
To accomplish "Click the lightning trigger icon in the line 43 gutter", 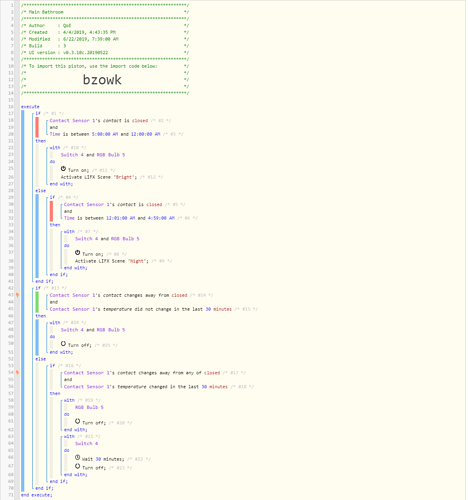I will coord(17,295).
